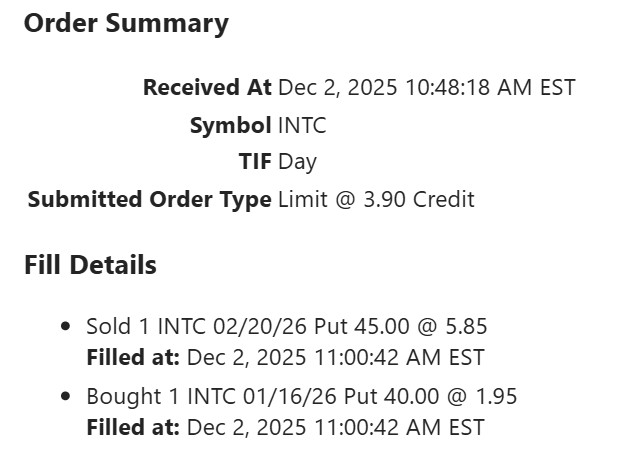This screenshot has height=473, width=642.
Task: Click the Fill Details heading
Action: click(90, 266)
